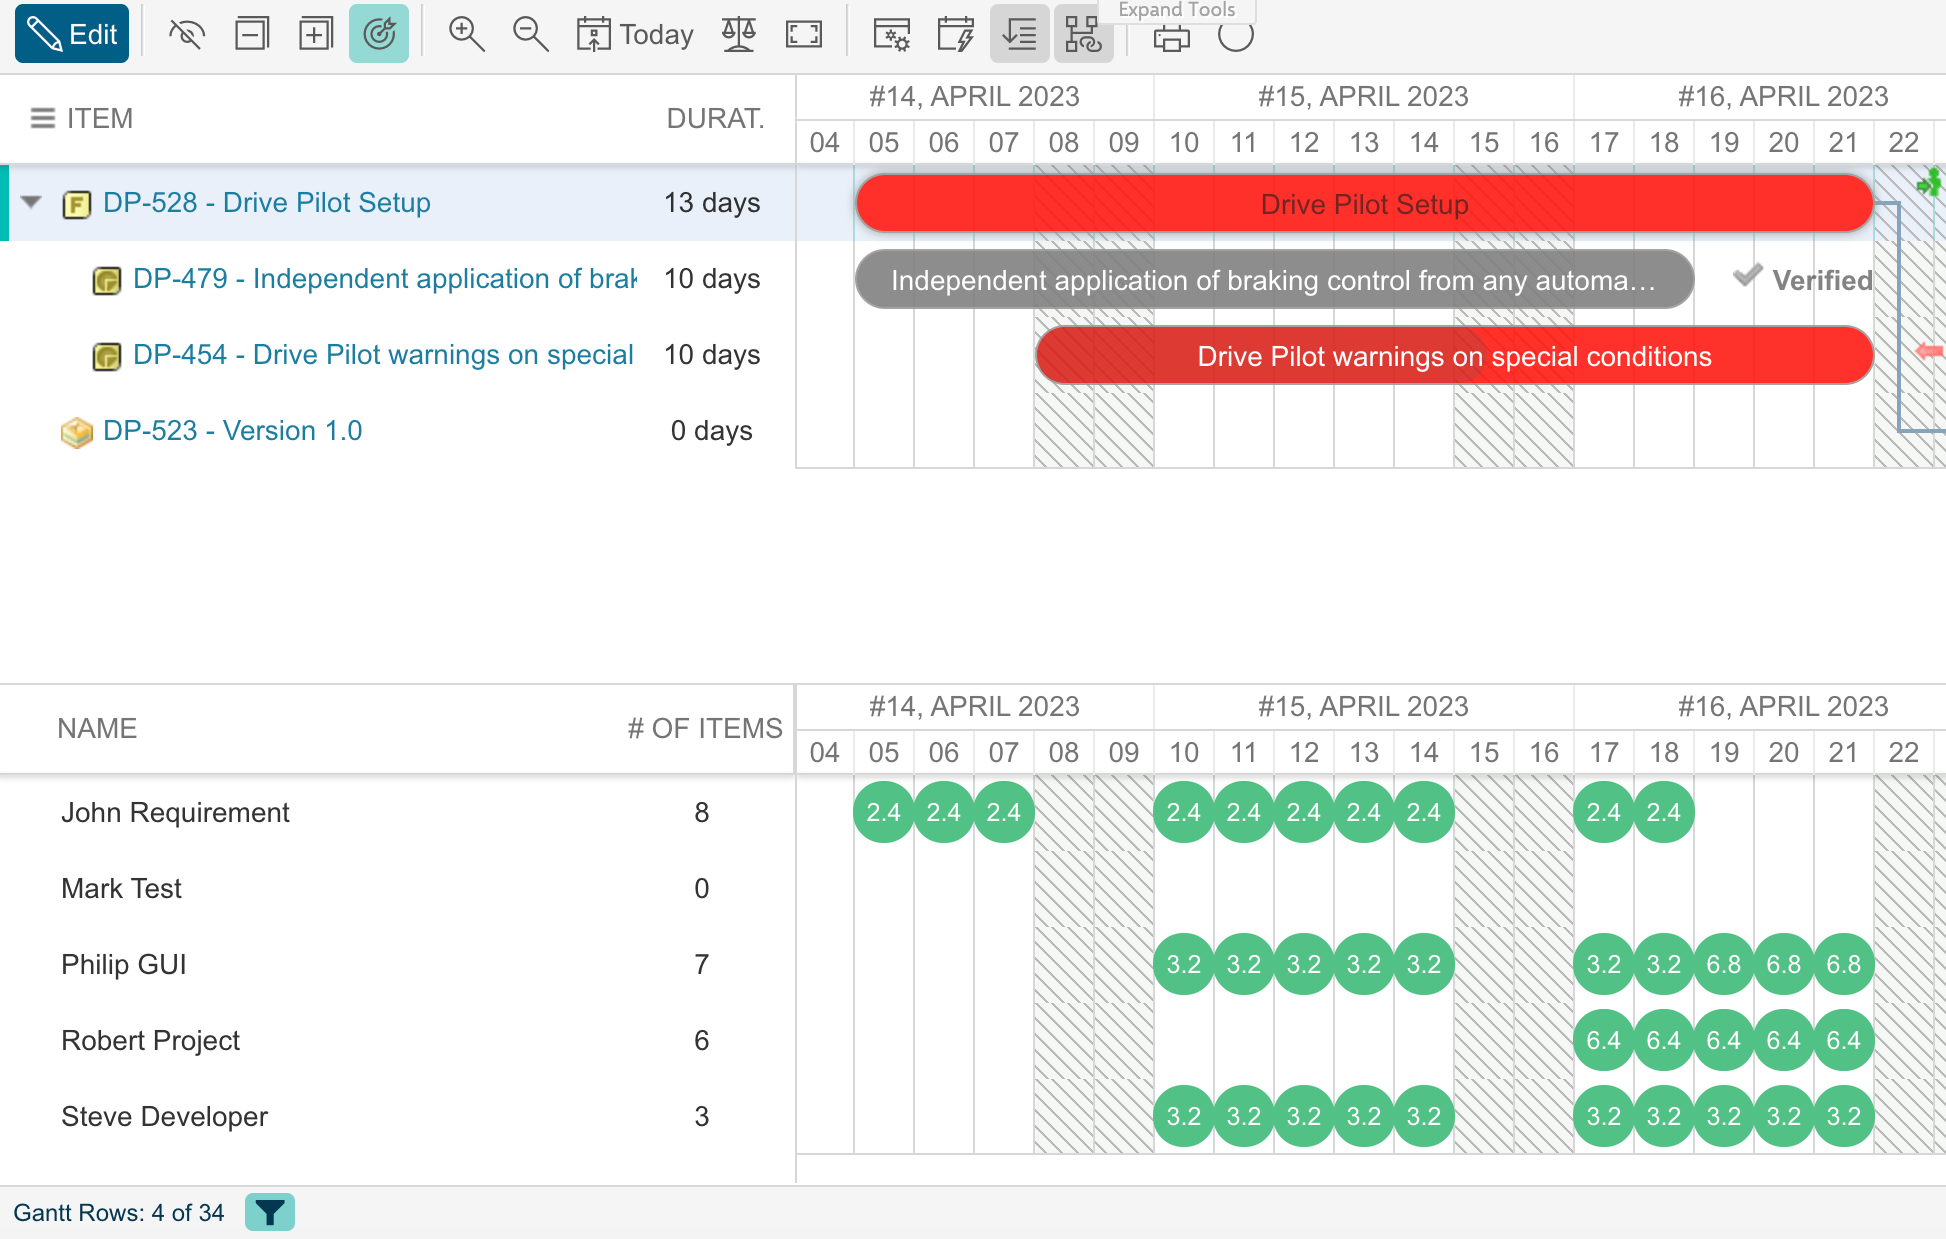Zoom in on the Gantt chart
Image resolution: width=1946 pixels, height=1239 pixels.
tap(466, 34)
